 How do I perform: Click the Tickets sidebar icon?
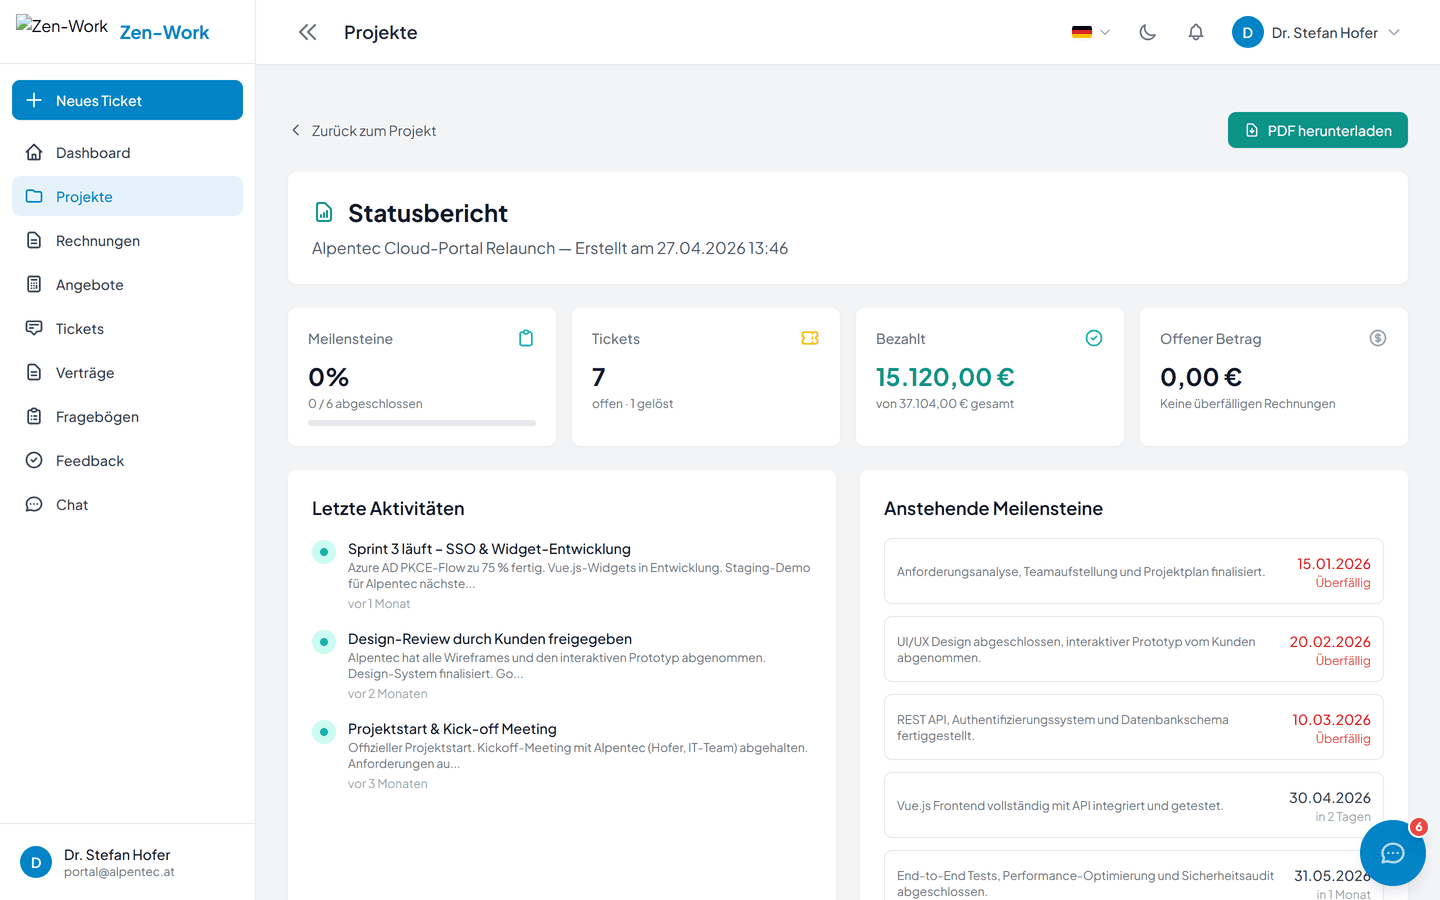click(34, 328)
